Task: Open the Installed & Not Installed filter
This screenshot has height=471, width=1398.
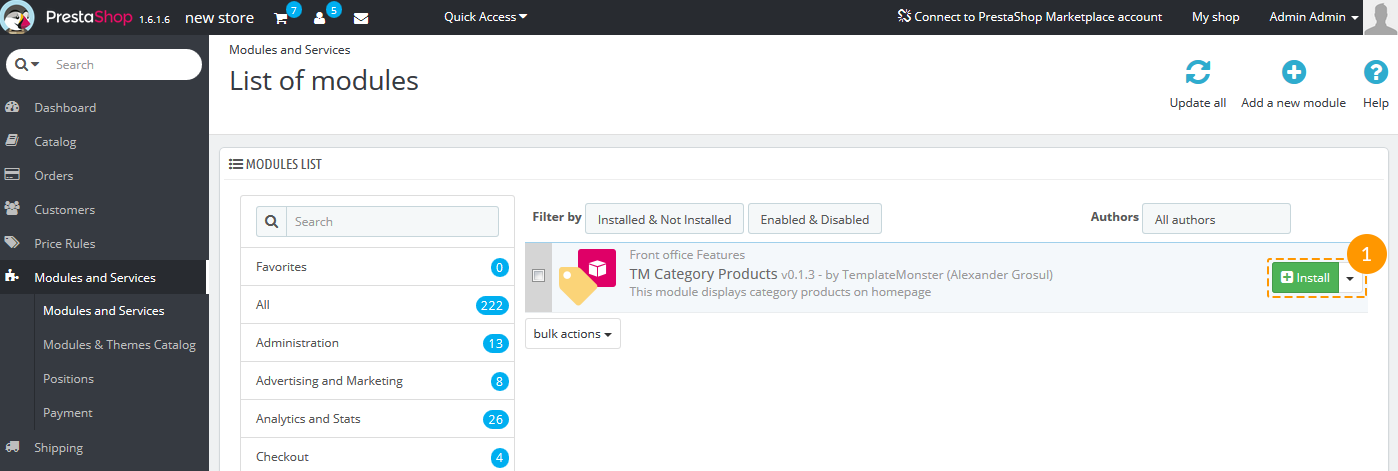Action: pos(664,219)
